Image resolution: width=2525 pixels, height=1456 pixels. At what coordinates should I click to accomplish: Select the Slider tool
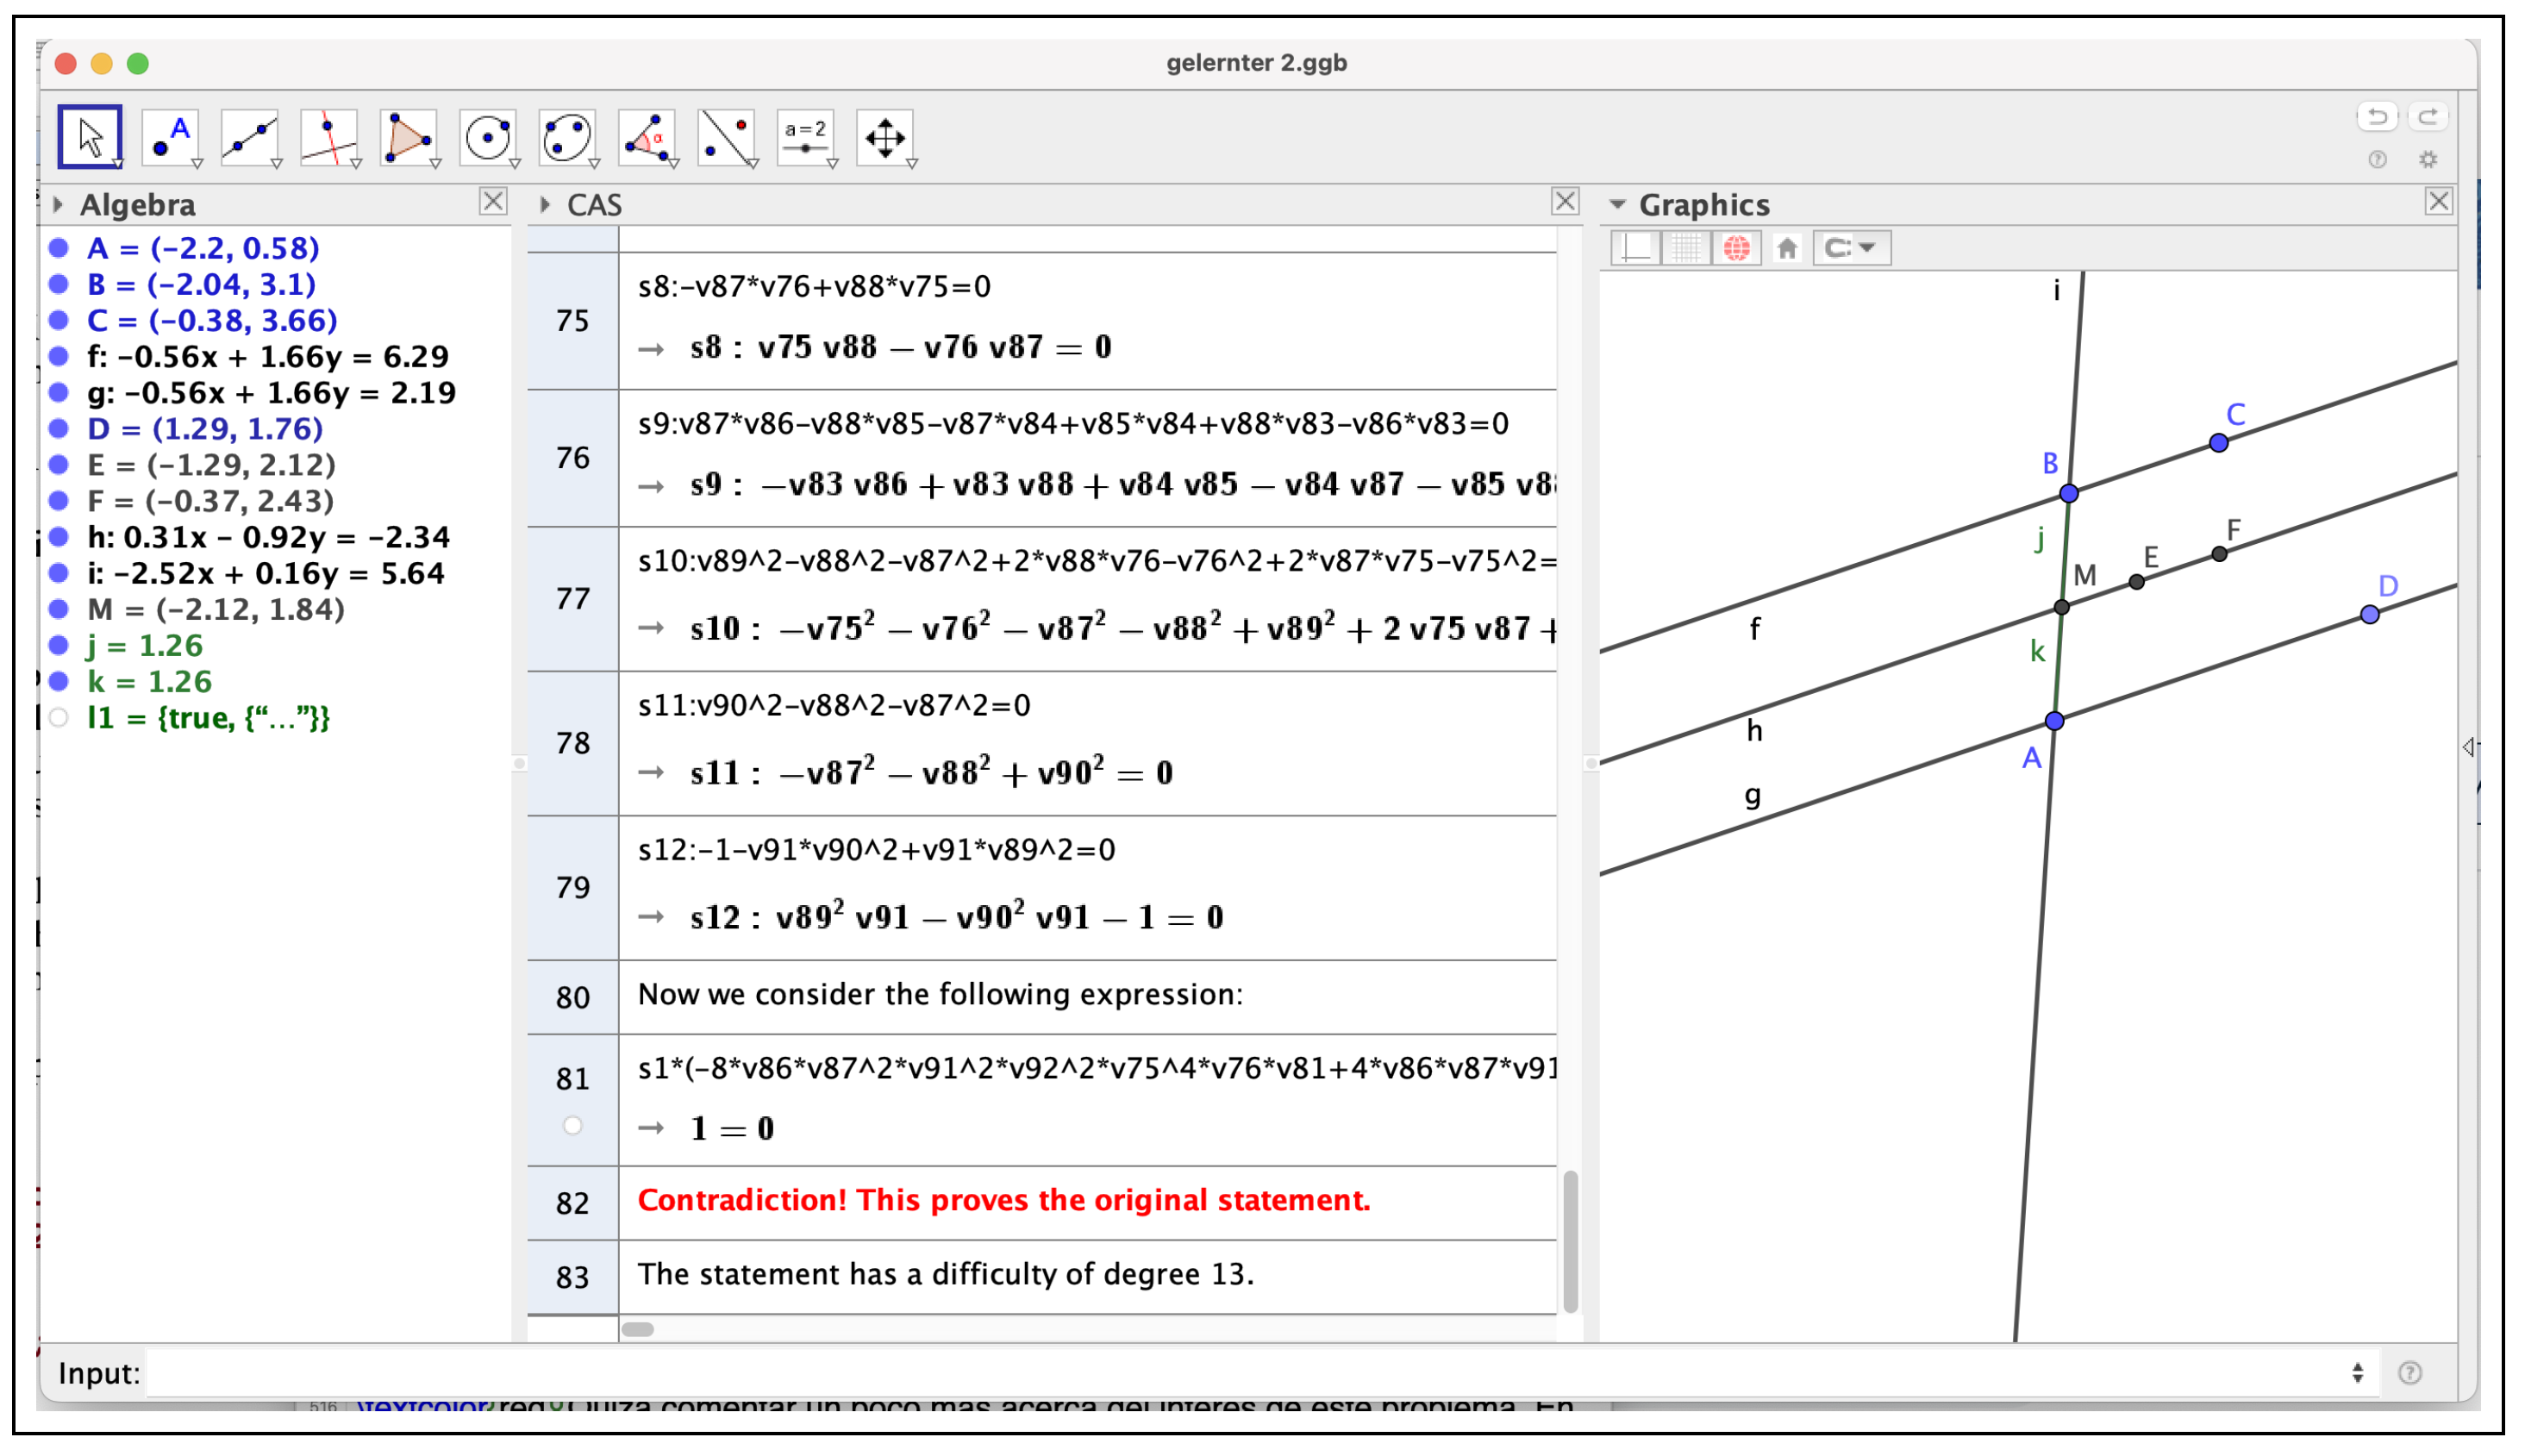tap(805, 137)
